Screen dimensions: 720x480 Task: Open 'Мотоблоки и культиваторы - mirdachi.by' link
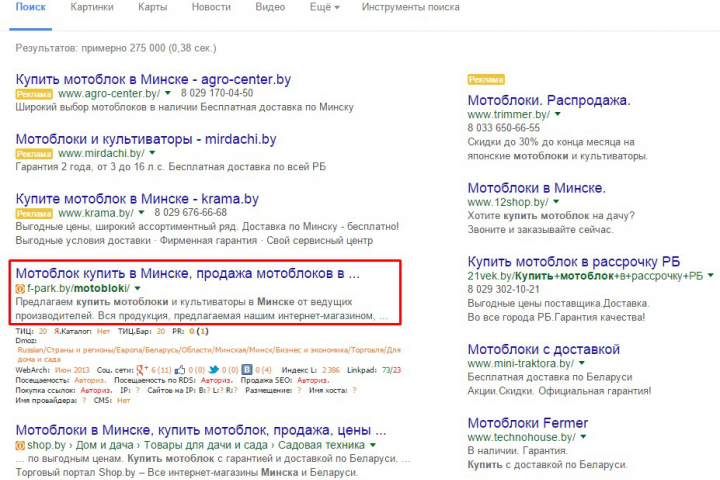coord(146,139)
